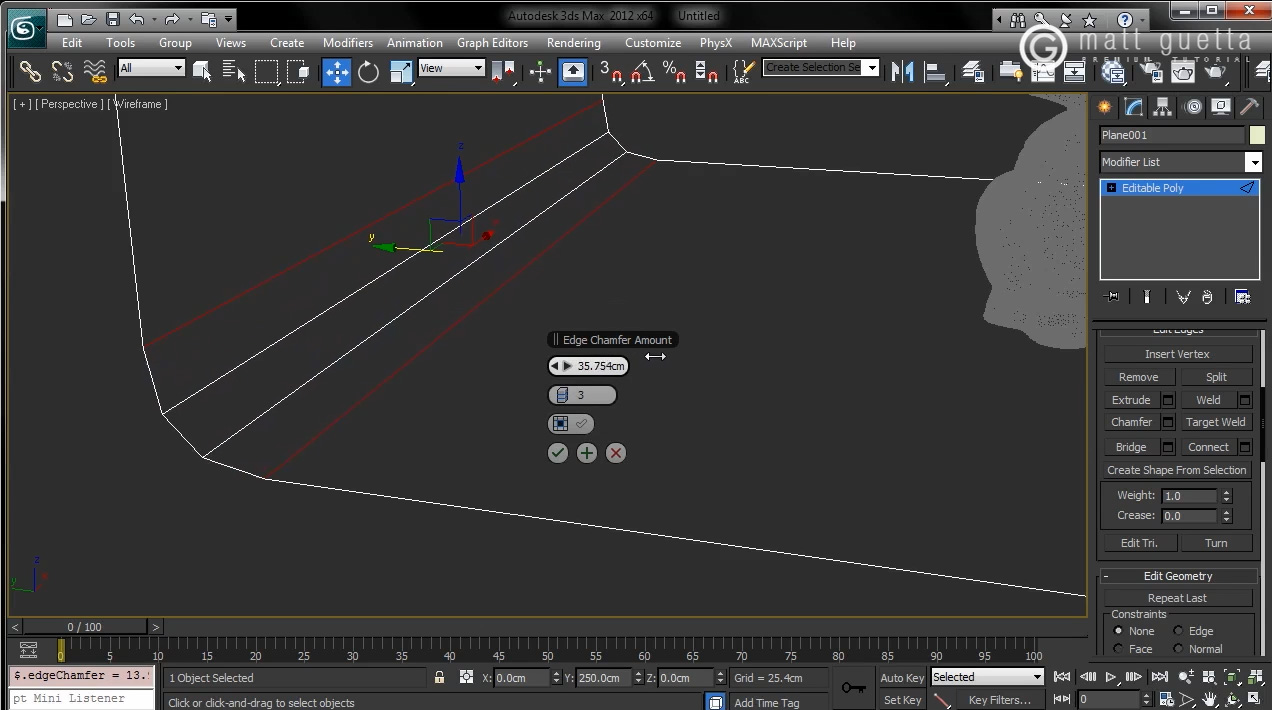Toggle Absolute/Offset transform type-in mode
Screen dimensions: 1272x710
pos(466,678)
